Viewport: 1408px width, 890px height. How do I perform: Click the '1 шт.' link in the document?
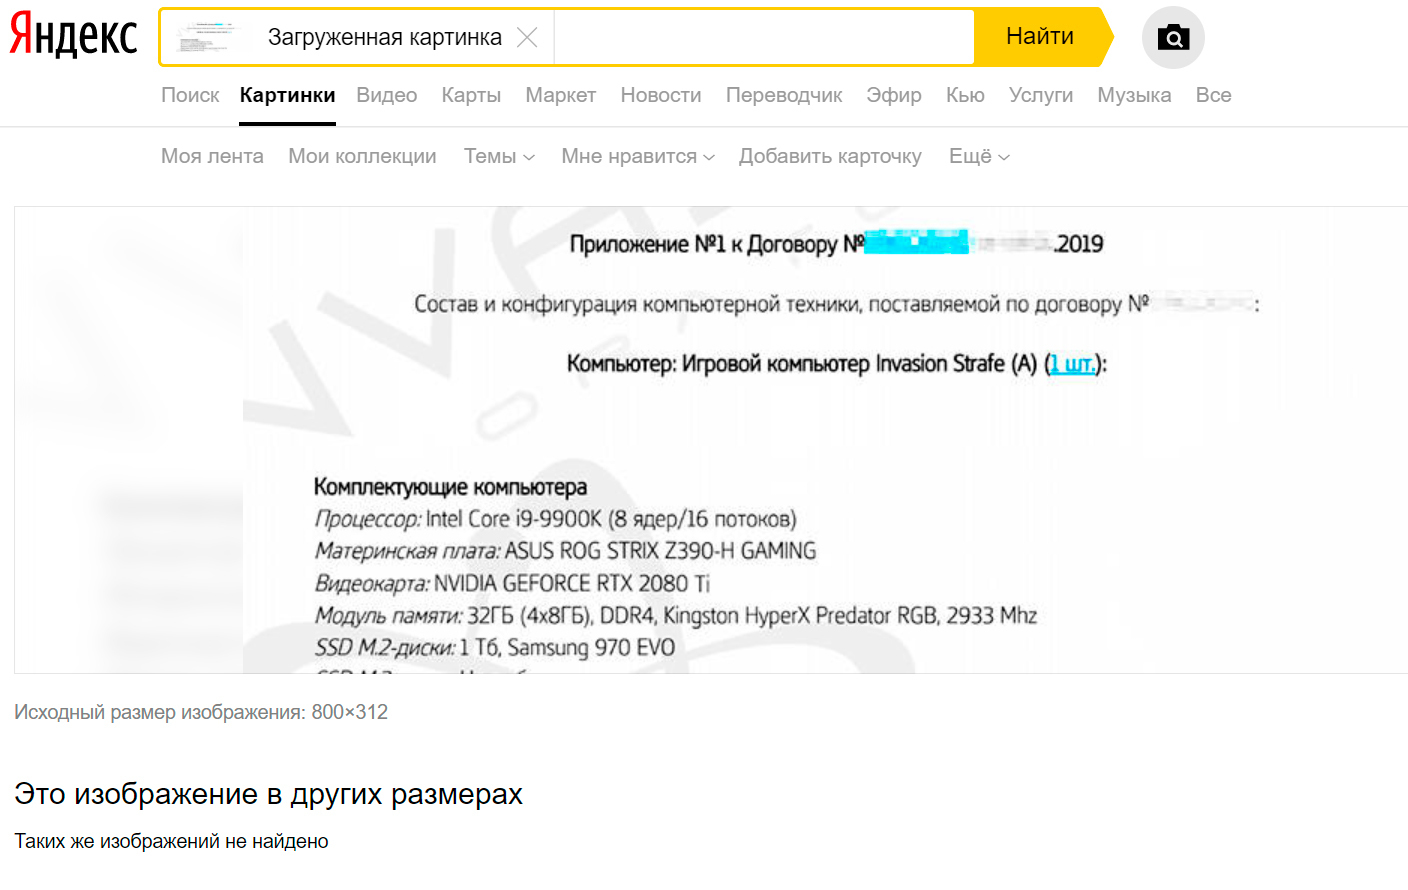[x=1072, y=364]
